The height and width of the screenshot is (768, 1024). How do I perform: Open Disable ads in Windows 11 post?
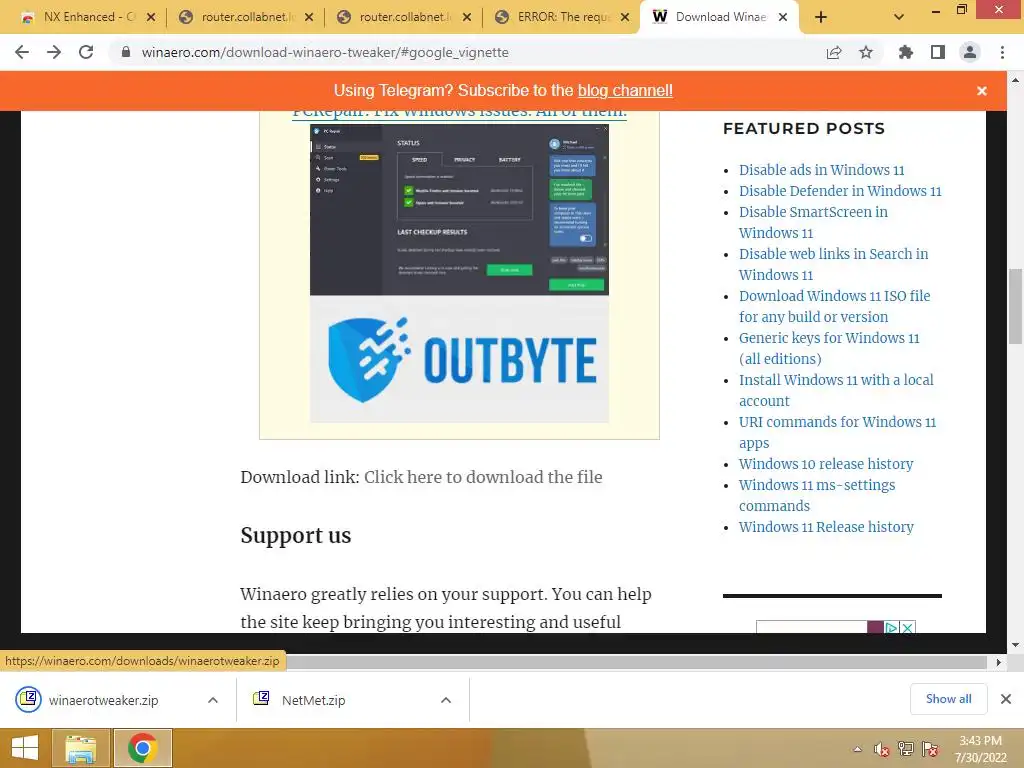821,170
